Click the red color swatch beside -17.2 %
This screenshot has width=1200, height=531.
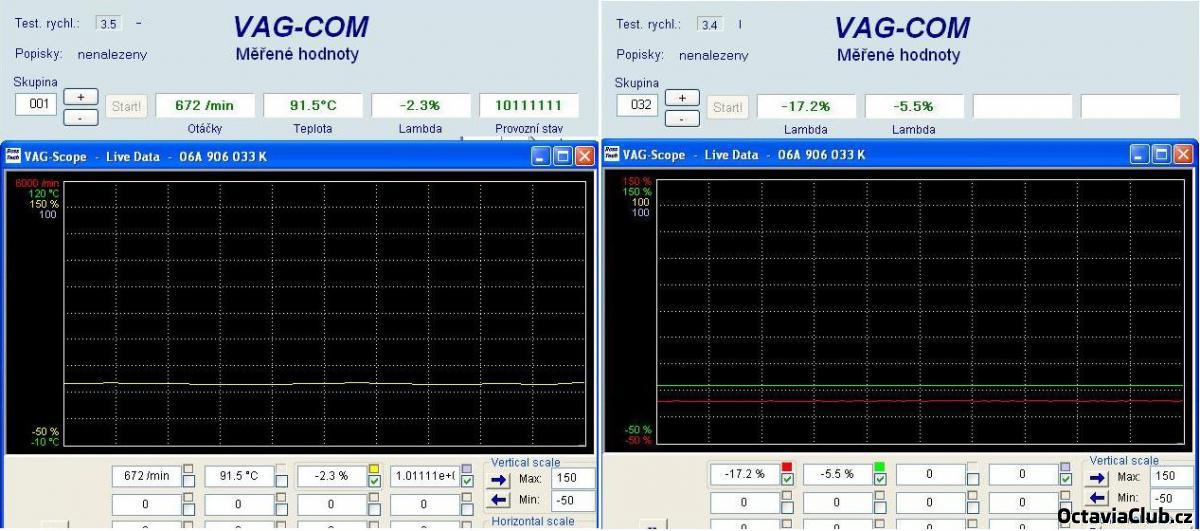787,467
